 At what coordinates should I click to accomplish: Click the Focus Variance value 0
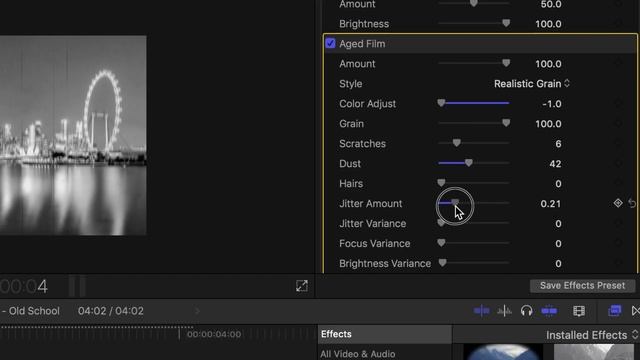[x=558, y=244]
